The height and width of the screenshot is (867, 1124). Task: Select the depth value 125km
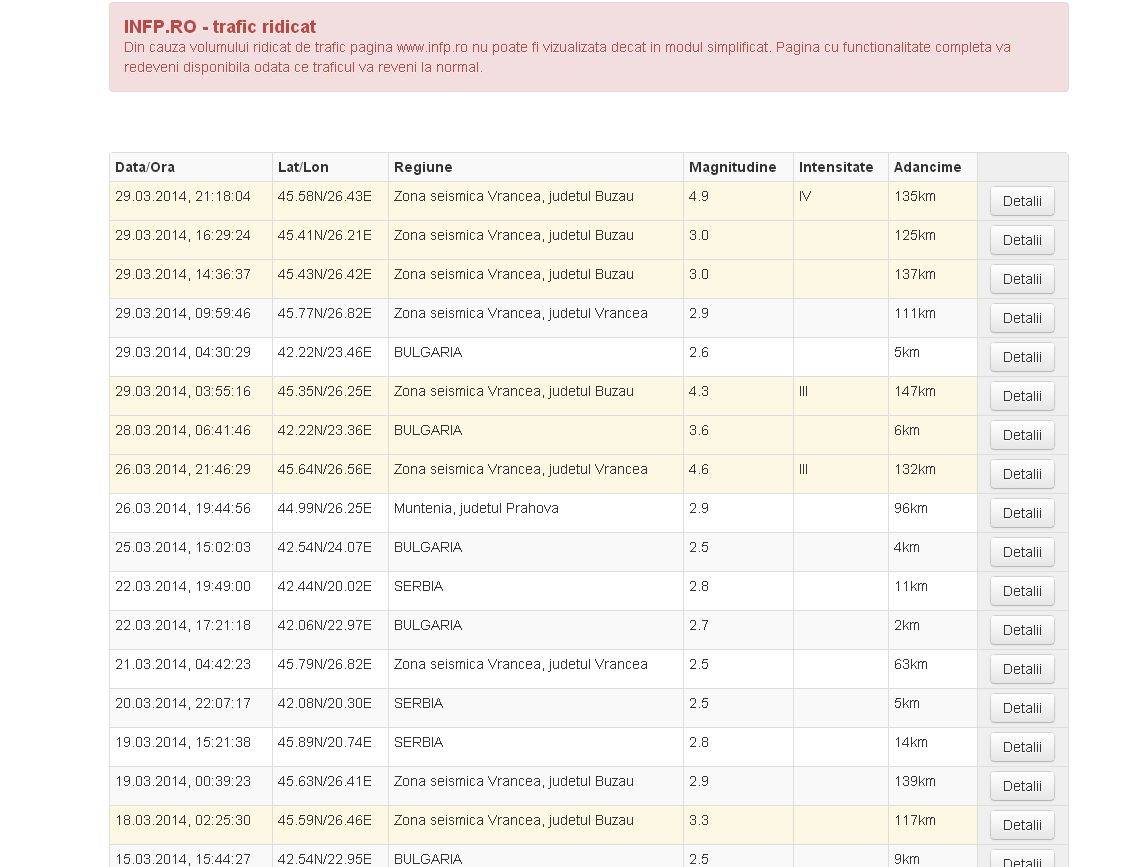coord(915,235)
